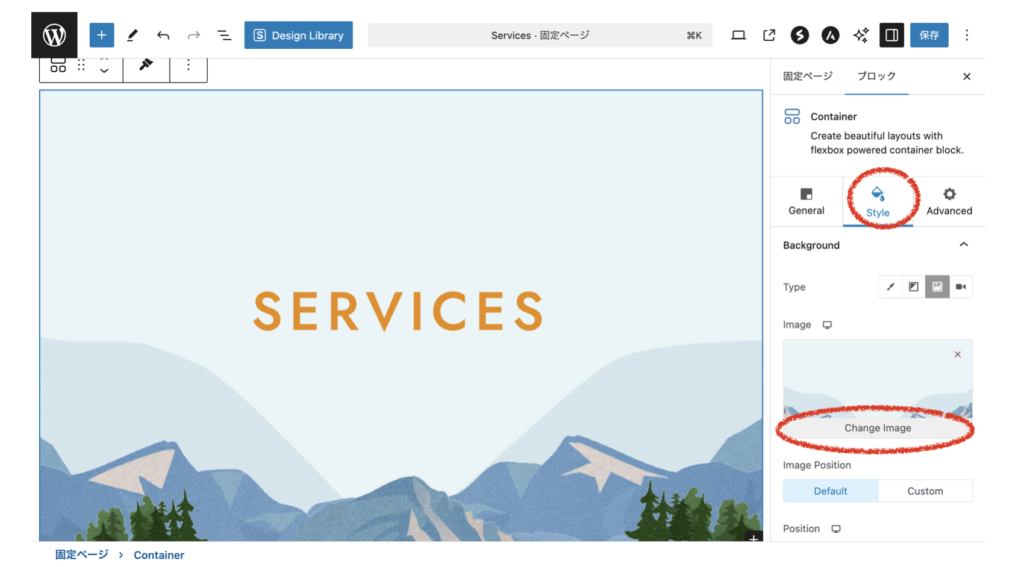The image size is (1024, 567).
Task: Select video background type
Action: tap(960, 287)
